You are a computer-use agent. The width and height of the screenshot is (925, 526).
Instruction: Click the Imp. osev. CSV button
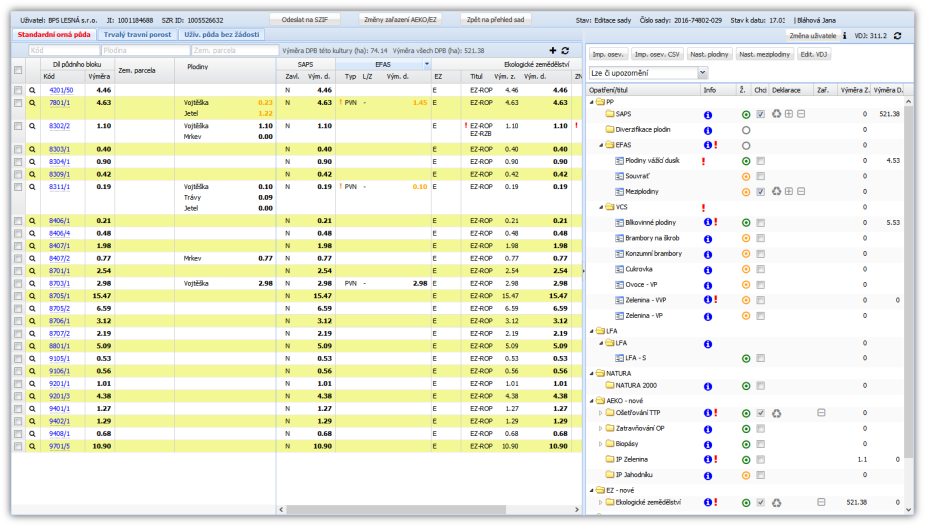(x=657, y=54)
